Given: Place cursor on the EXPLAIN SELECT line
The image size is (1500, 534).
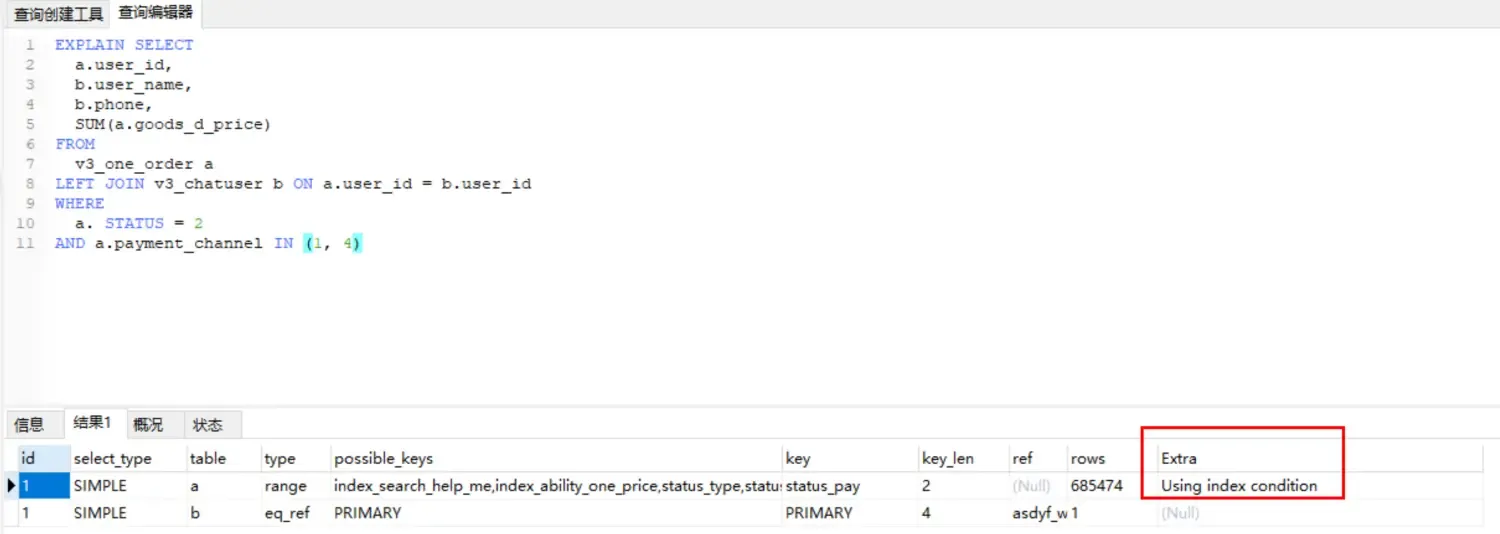Looking at the screenshot, I should click(124, 45).
